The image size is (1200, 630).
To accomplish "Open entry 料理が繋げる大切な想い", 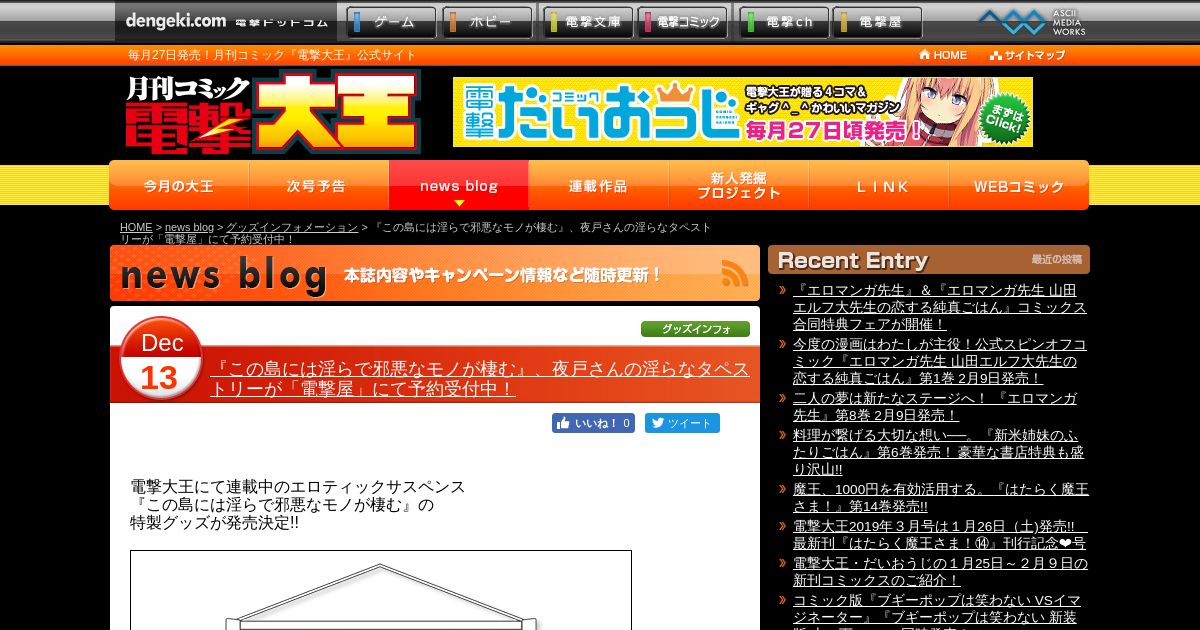I will 938,452.
